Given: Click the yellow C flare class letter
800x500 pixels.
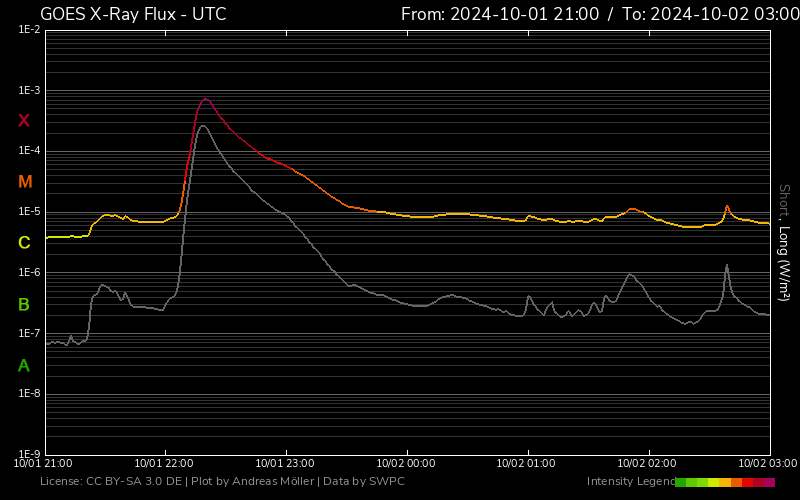Looking at the screenshot, I should tap(24, 243).
